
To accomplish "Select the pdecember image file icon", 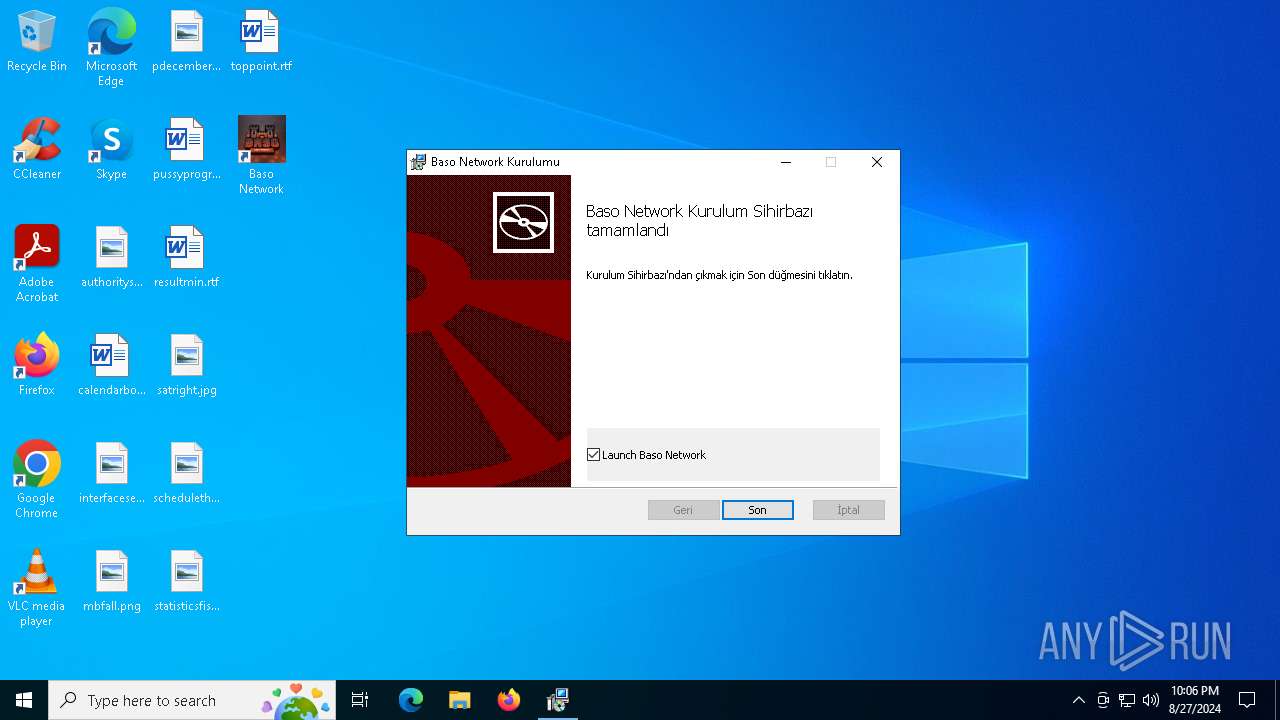I will point(186,41).
